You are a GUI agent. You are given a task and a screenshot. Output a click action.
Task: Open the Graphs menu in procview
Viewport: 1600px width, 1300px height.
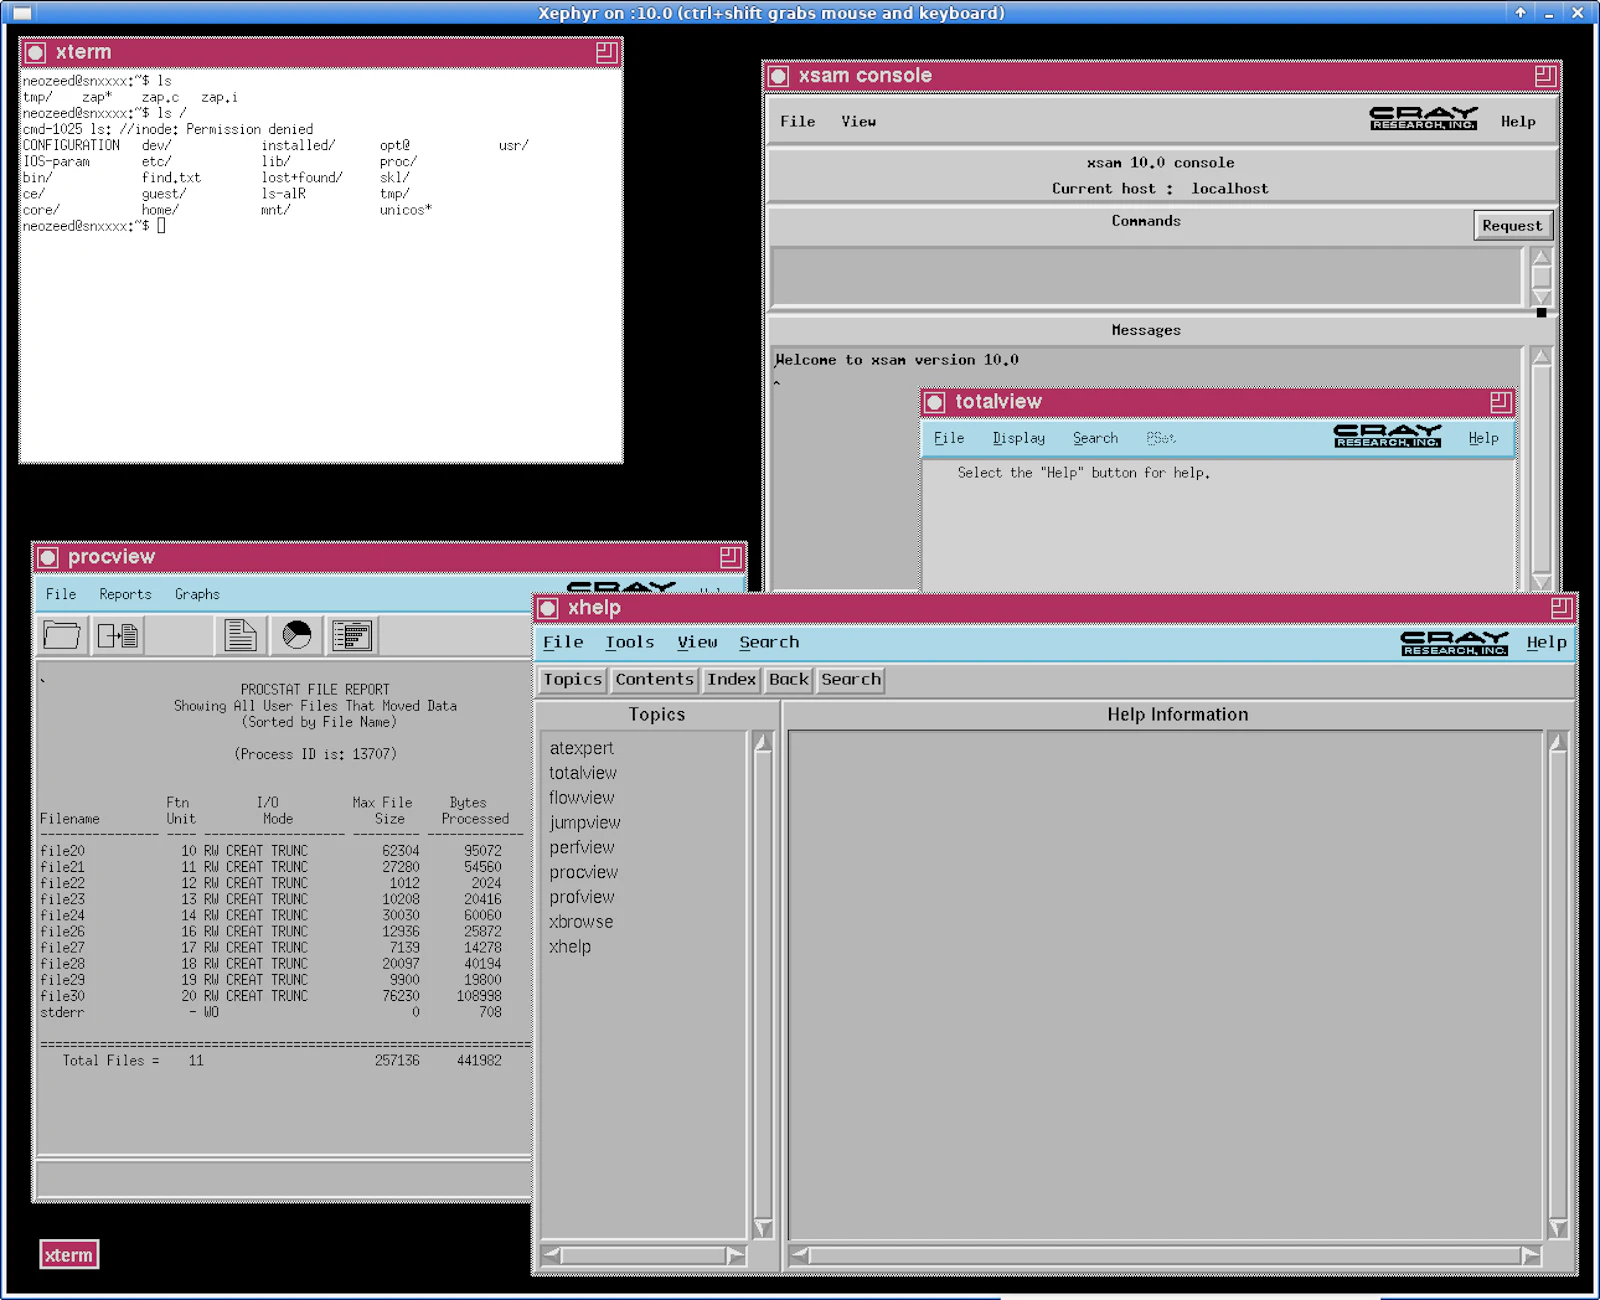point(197,594)
